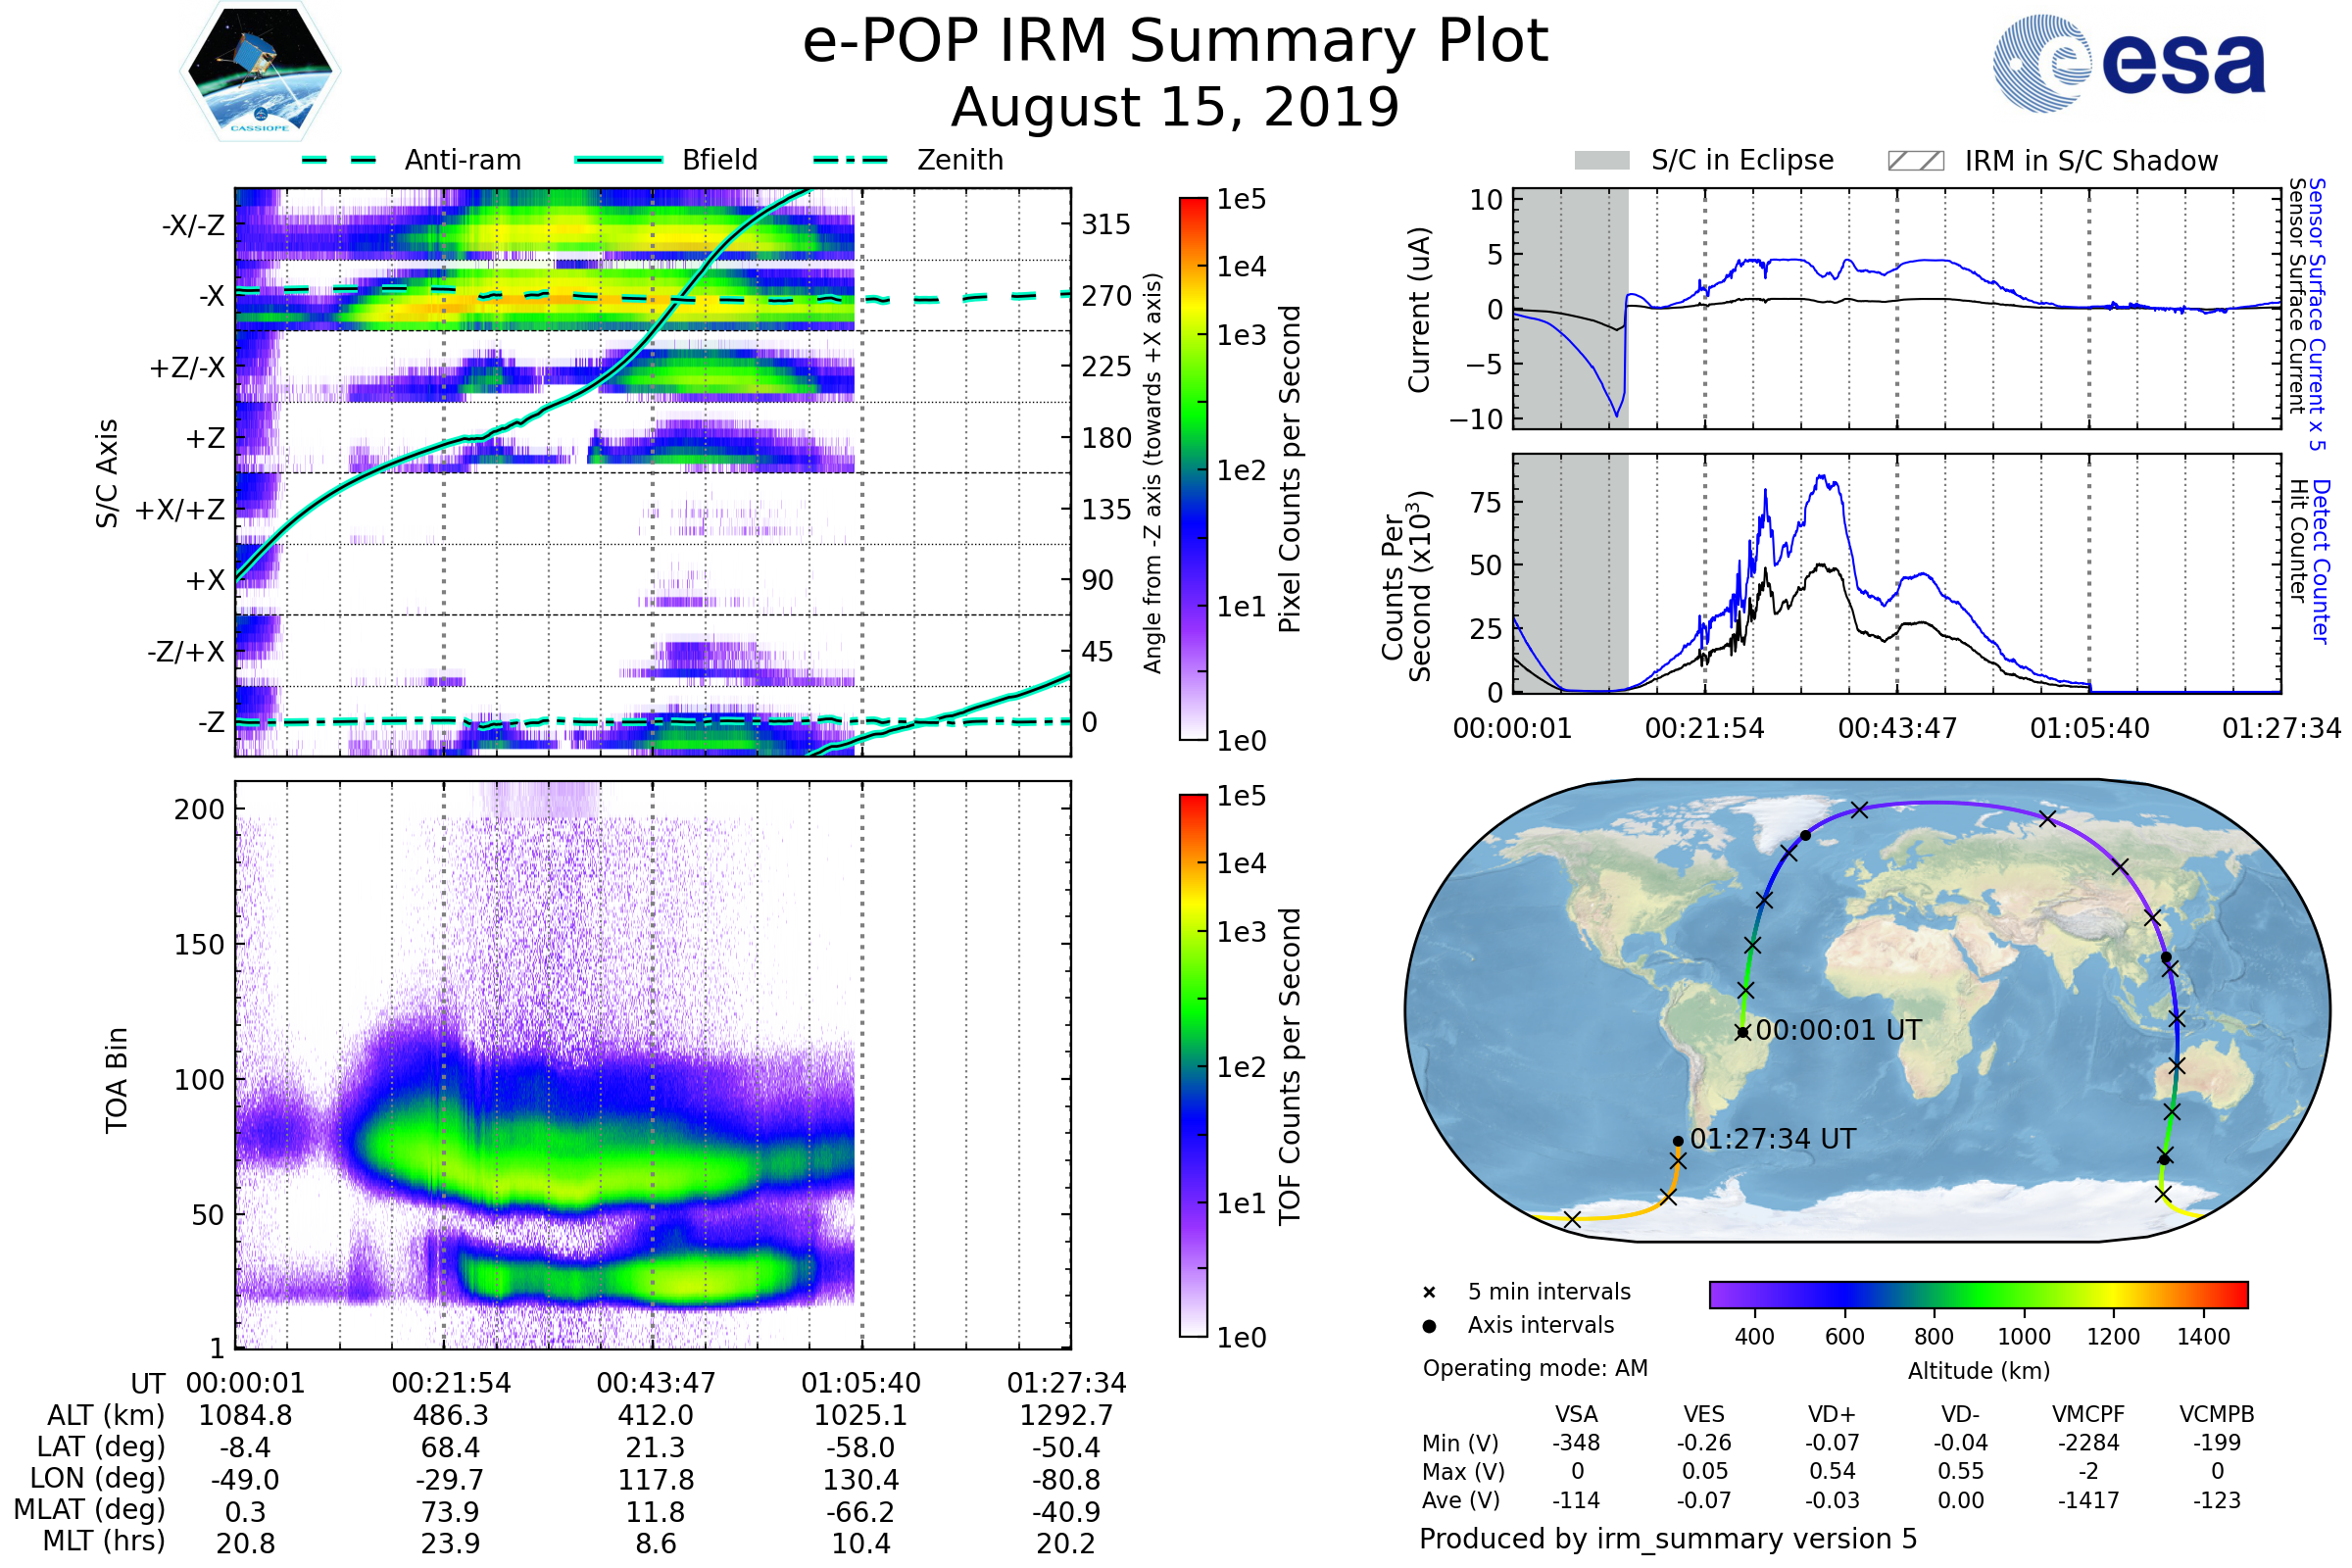This screenshot has height=1568, width=2352.
Task: Click the TOF Counts per Second colorbar
Action: pyautogui.click(x=1193, y=1066)
